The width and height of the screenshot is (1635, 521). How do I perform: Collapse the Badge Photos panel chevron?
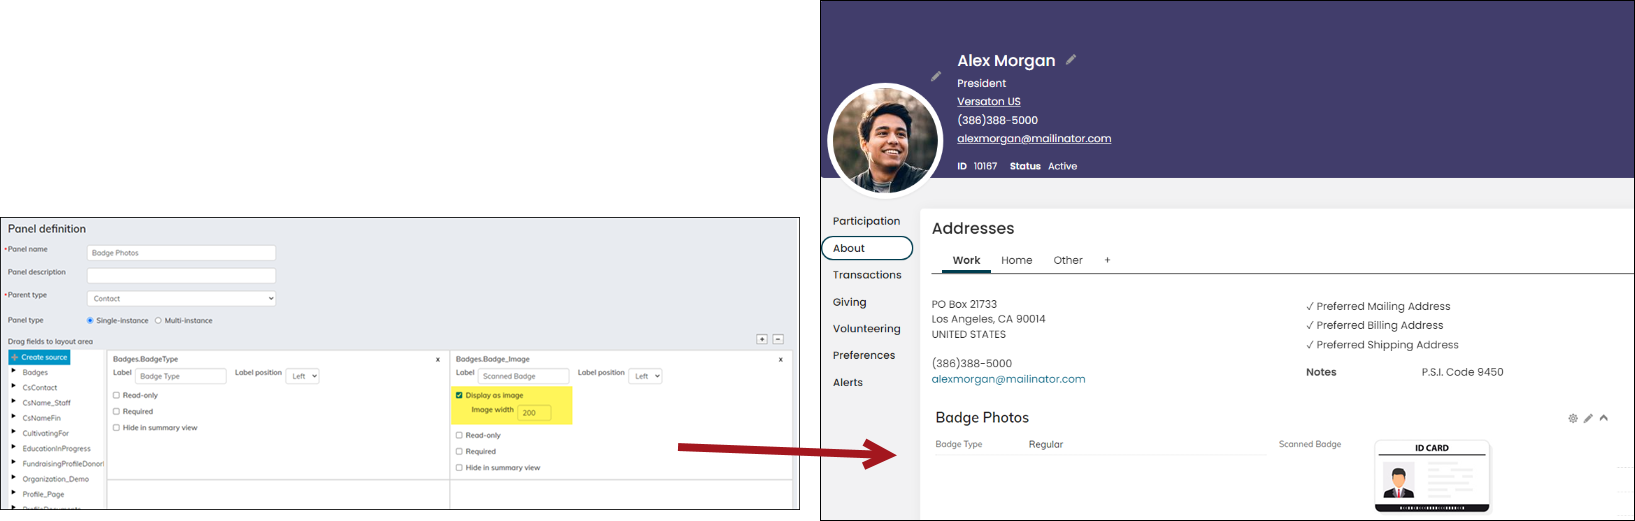coord(1604,418)
